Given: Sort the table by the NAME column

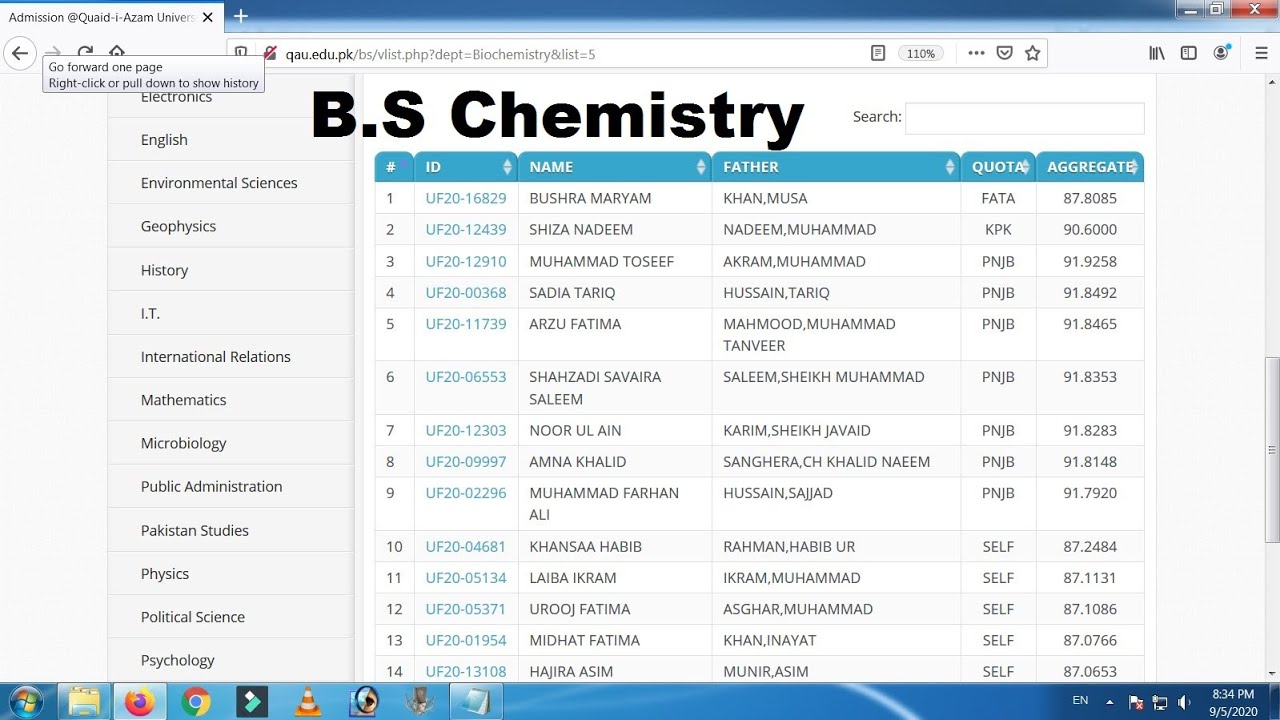Looking at the screenshot, I should pos(615,167).
